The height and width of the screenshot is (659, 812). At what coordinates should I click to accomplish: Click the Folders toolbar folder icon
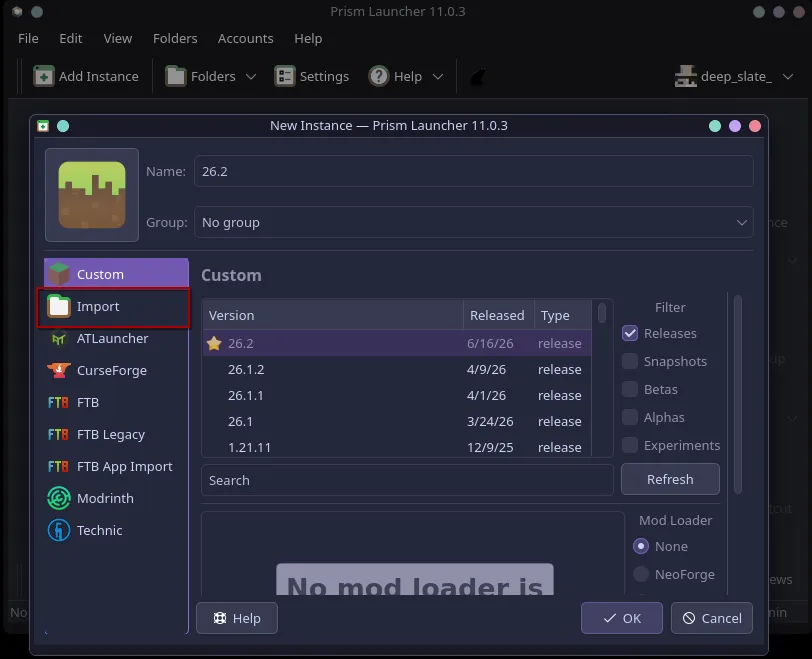175,77
